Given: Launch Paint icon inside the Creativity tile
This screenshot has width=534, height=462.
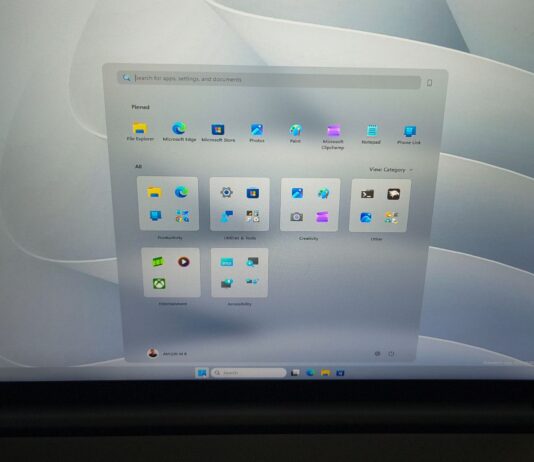Looking at the screenshot, I should [323, 194].
